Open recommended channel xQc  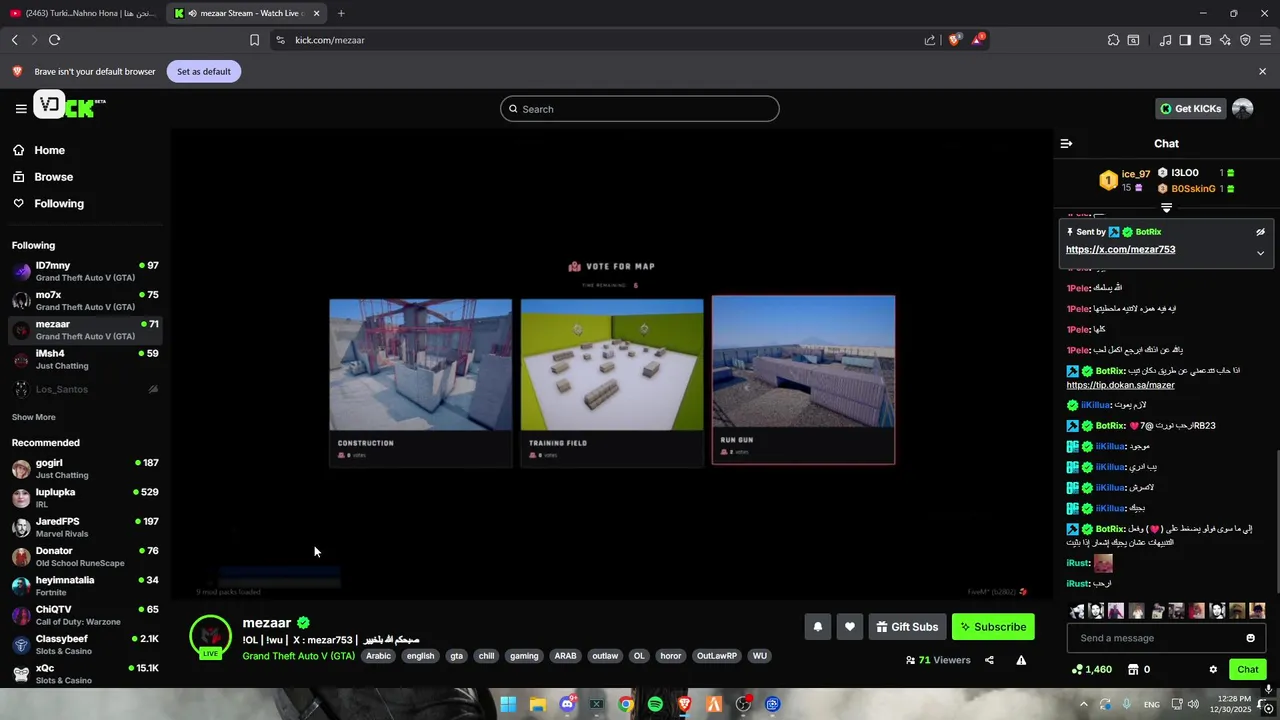[x=85, y=674]
